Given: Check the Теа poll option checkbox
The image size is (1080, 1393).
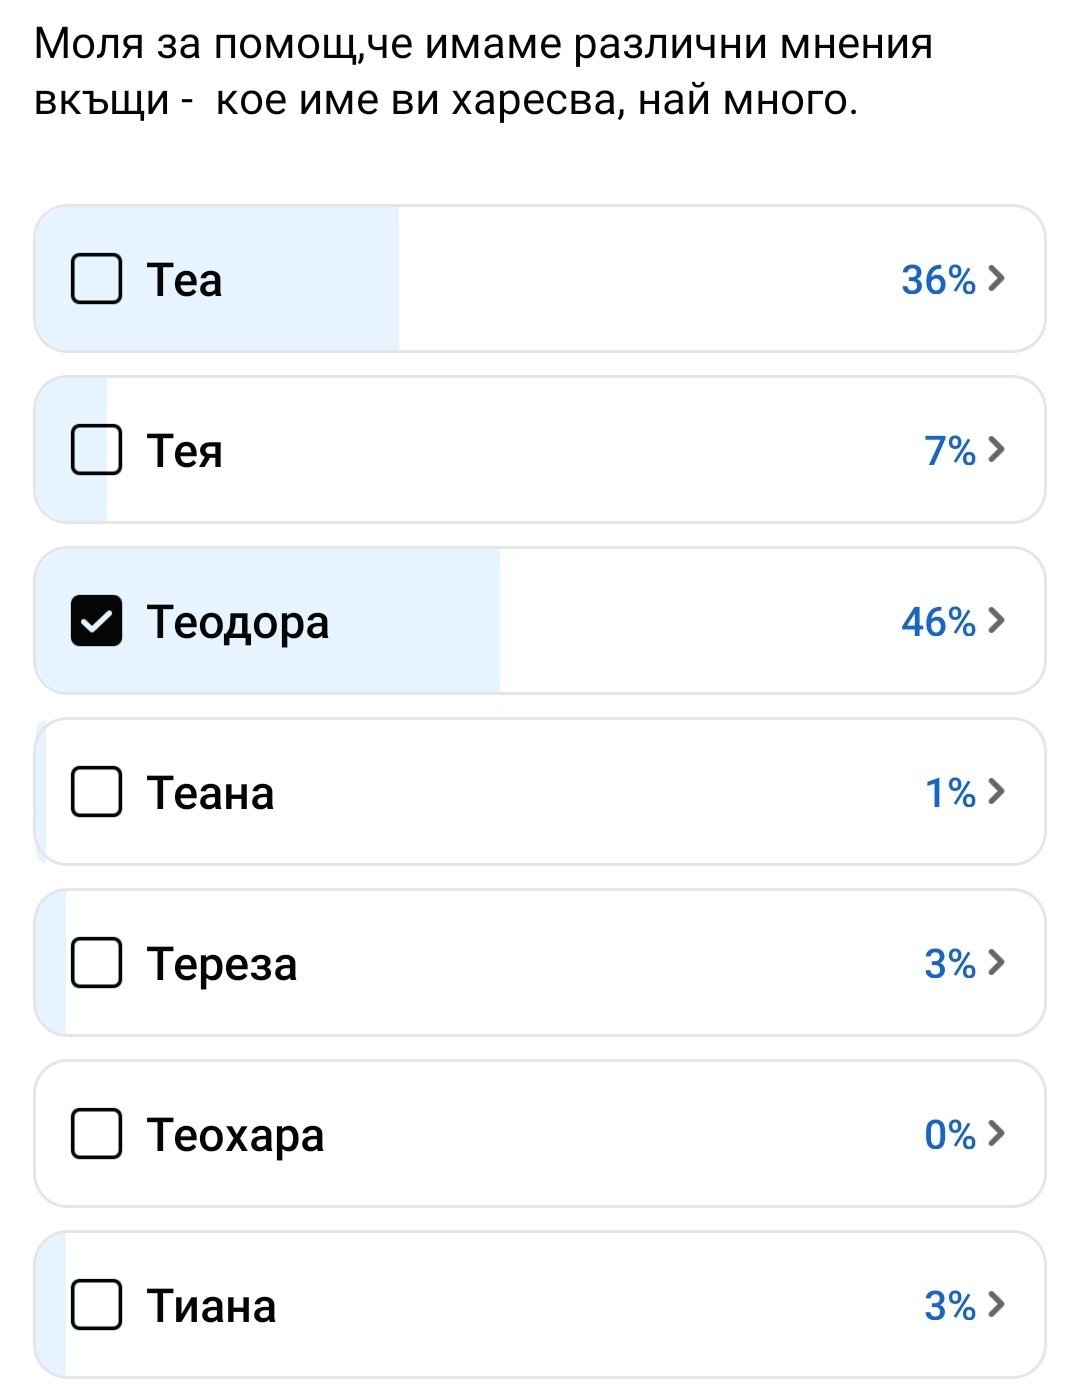Looking at the screenshot, I should (x=96, y=279).
